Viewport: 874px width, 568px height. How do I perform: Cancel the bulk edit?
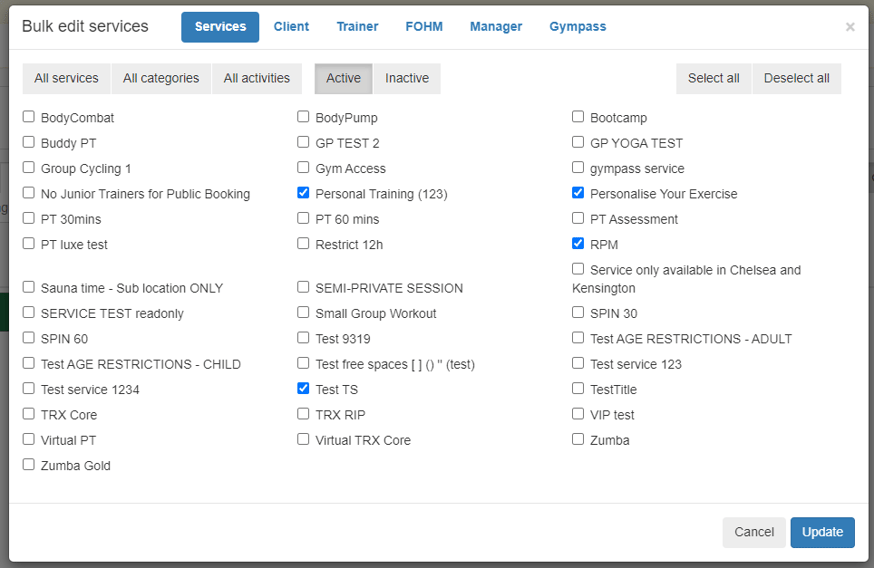[754, 532]
